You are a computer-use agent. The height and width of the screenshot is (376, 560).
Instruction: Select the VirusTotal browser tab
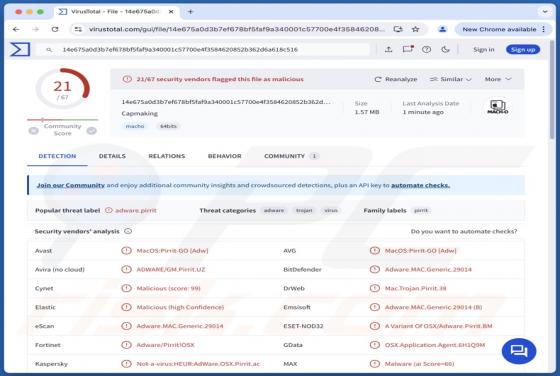pos(116,12)
